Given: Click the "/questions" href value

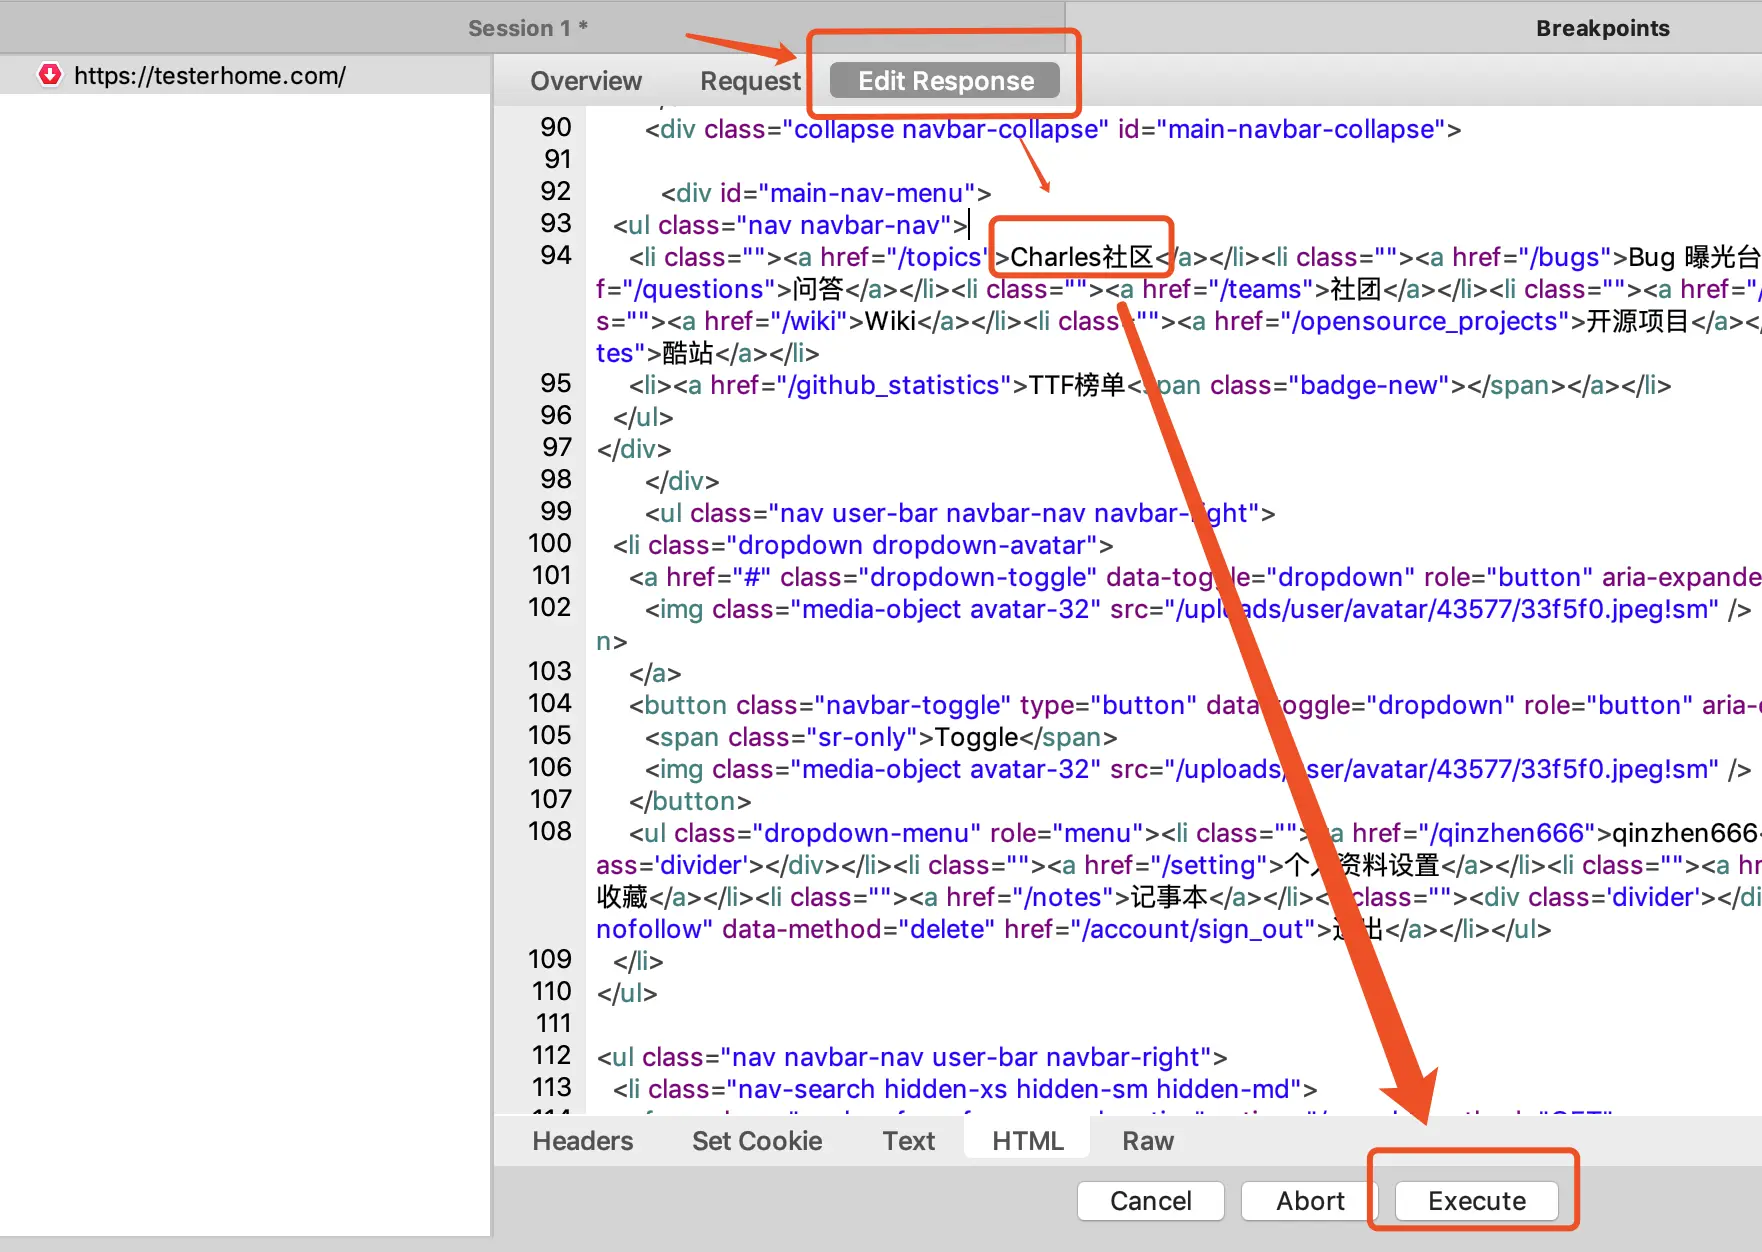Looking at the screenshot, I should pyautogui.click(x=699, y=289).
